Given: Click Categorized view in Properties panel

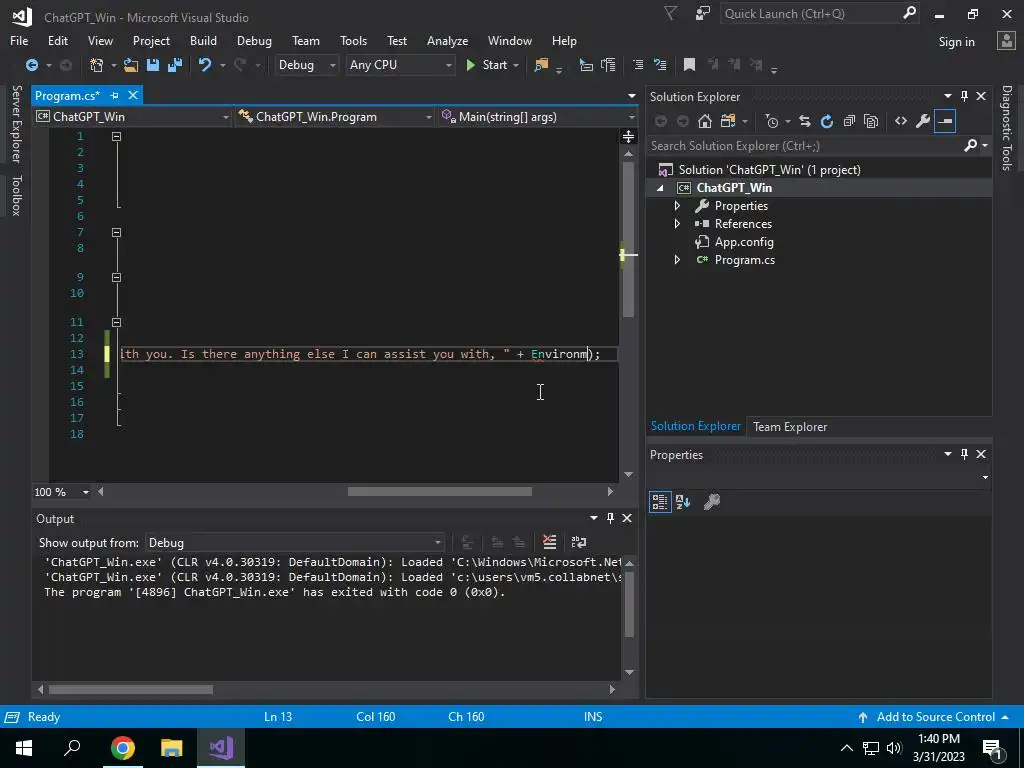Looking at the screenshot, I should point(660,502).
